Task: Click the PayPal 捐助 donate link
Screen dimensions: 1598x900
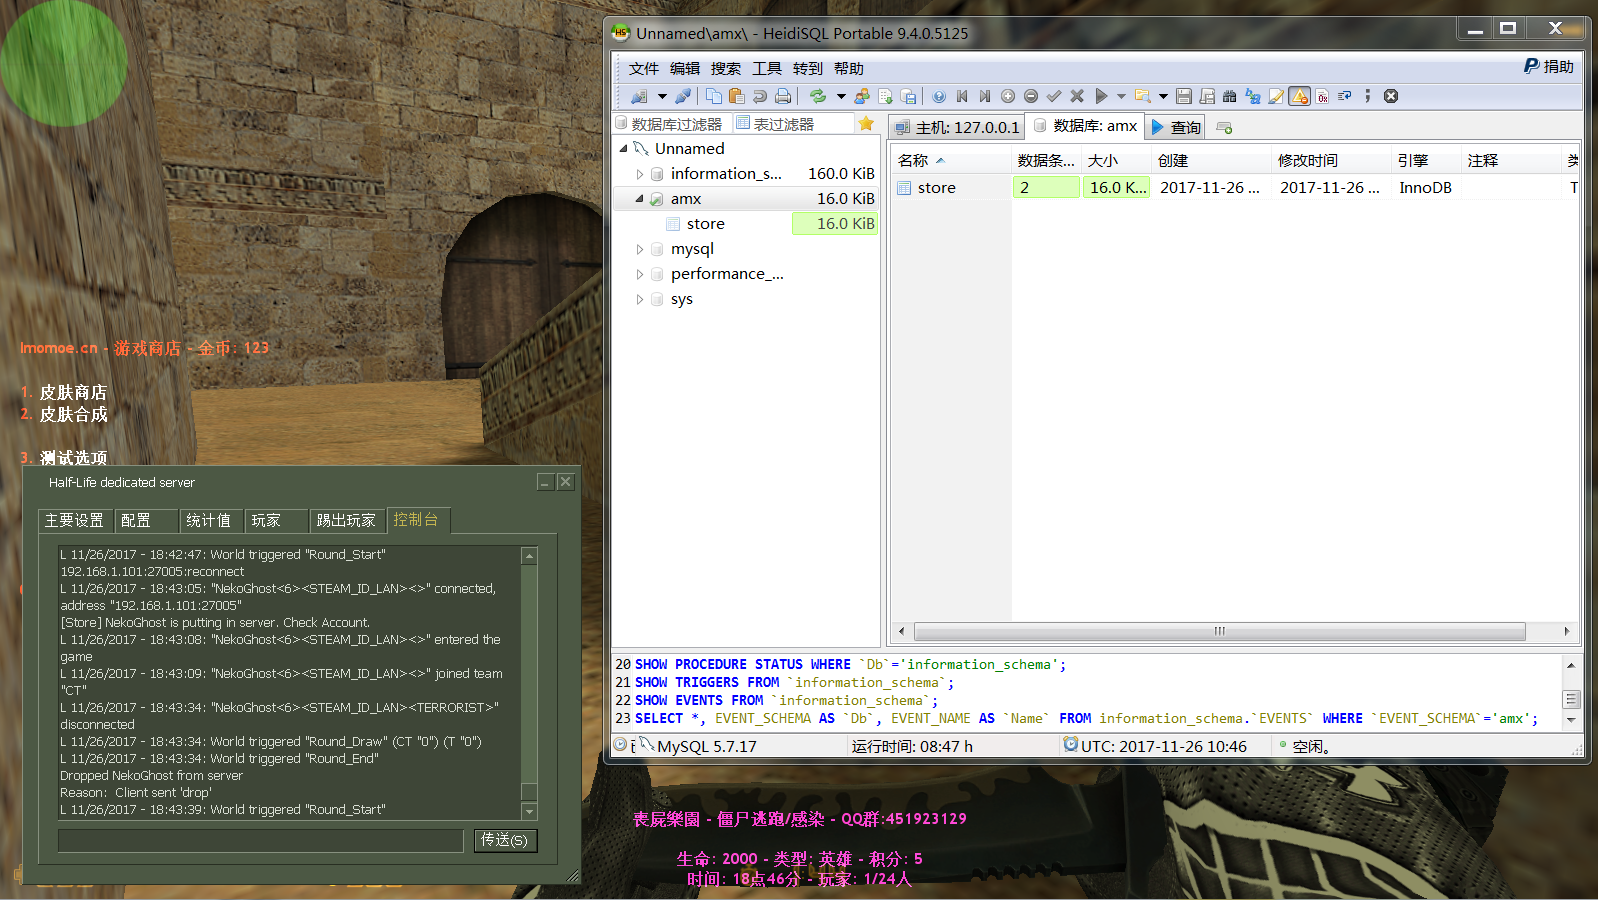Action: pos(1549,66)
